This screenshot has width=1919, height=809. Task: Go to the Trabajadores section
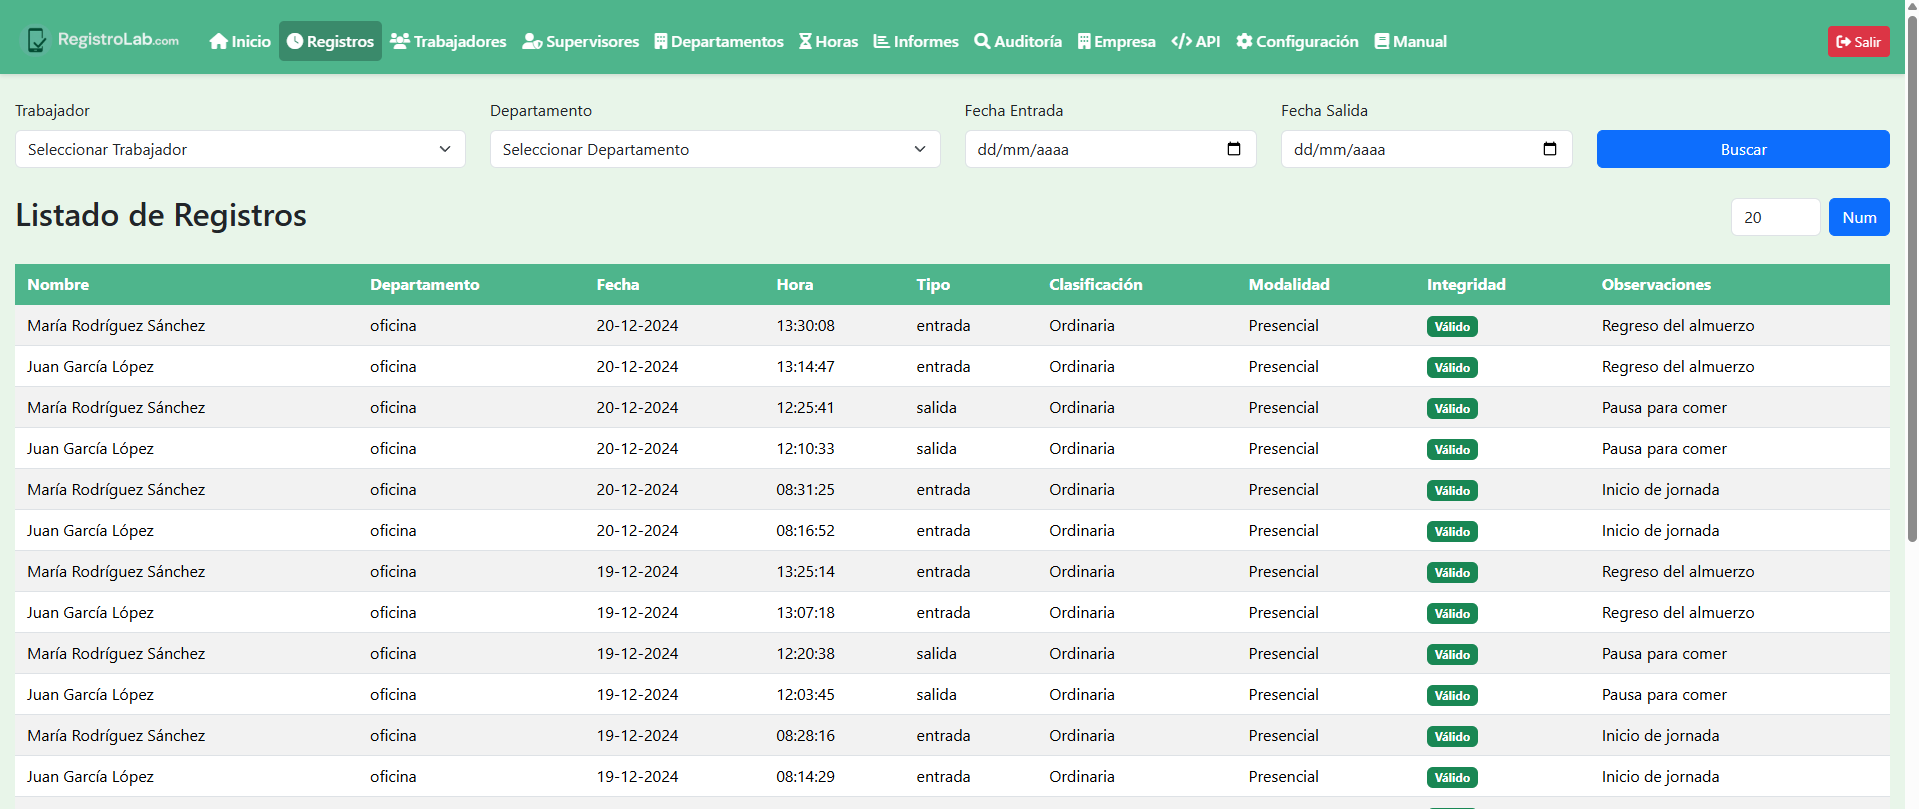pos(448,41)
